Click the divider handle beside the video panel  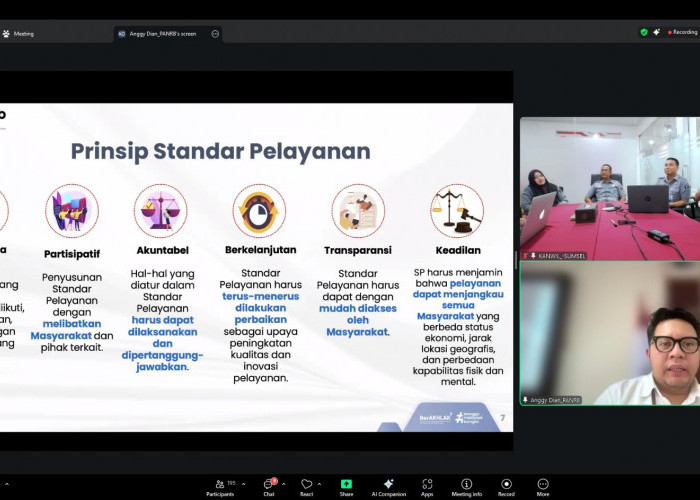[x=517, y=261]
